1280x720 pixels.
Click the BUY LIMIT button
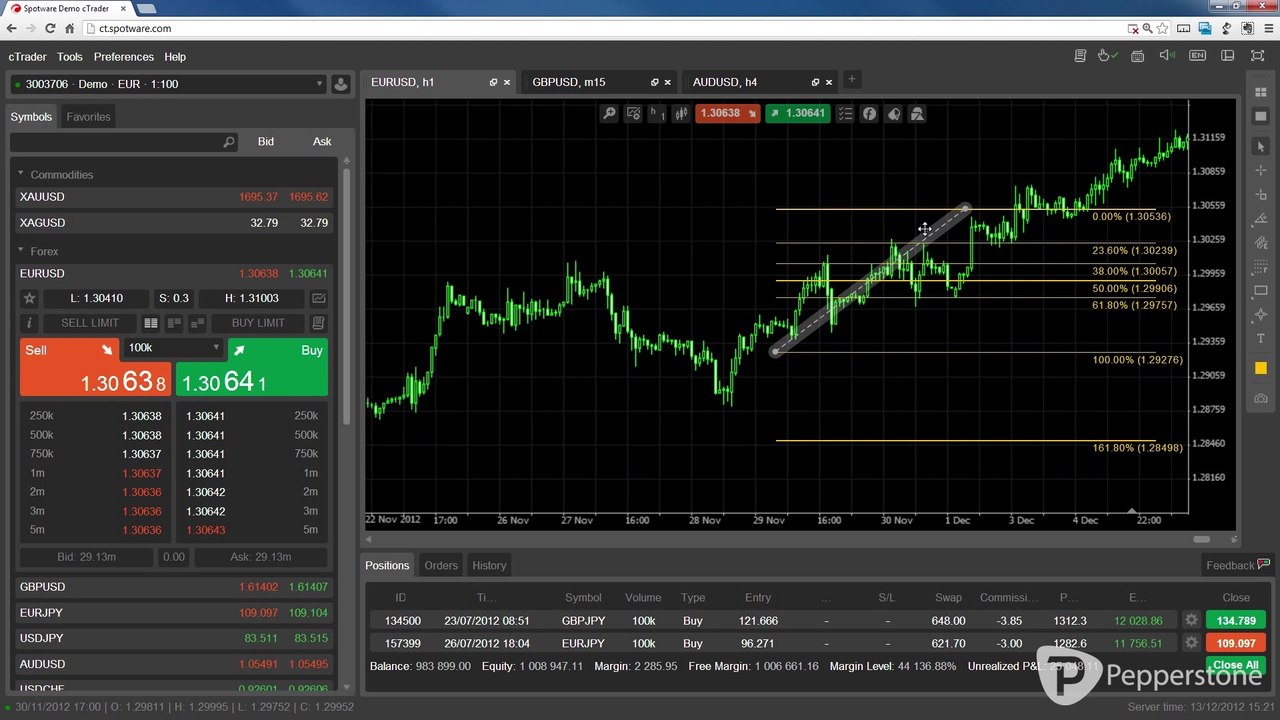[x=258, y=323]
